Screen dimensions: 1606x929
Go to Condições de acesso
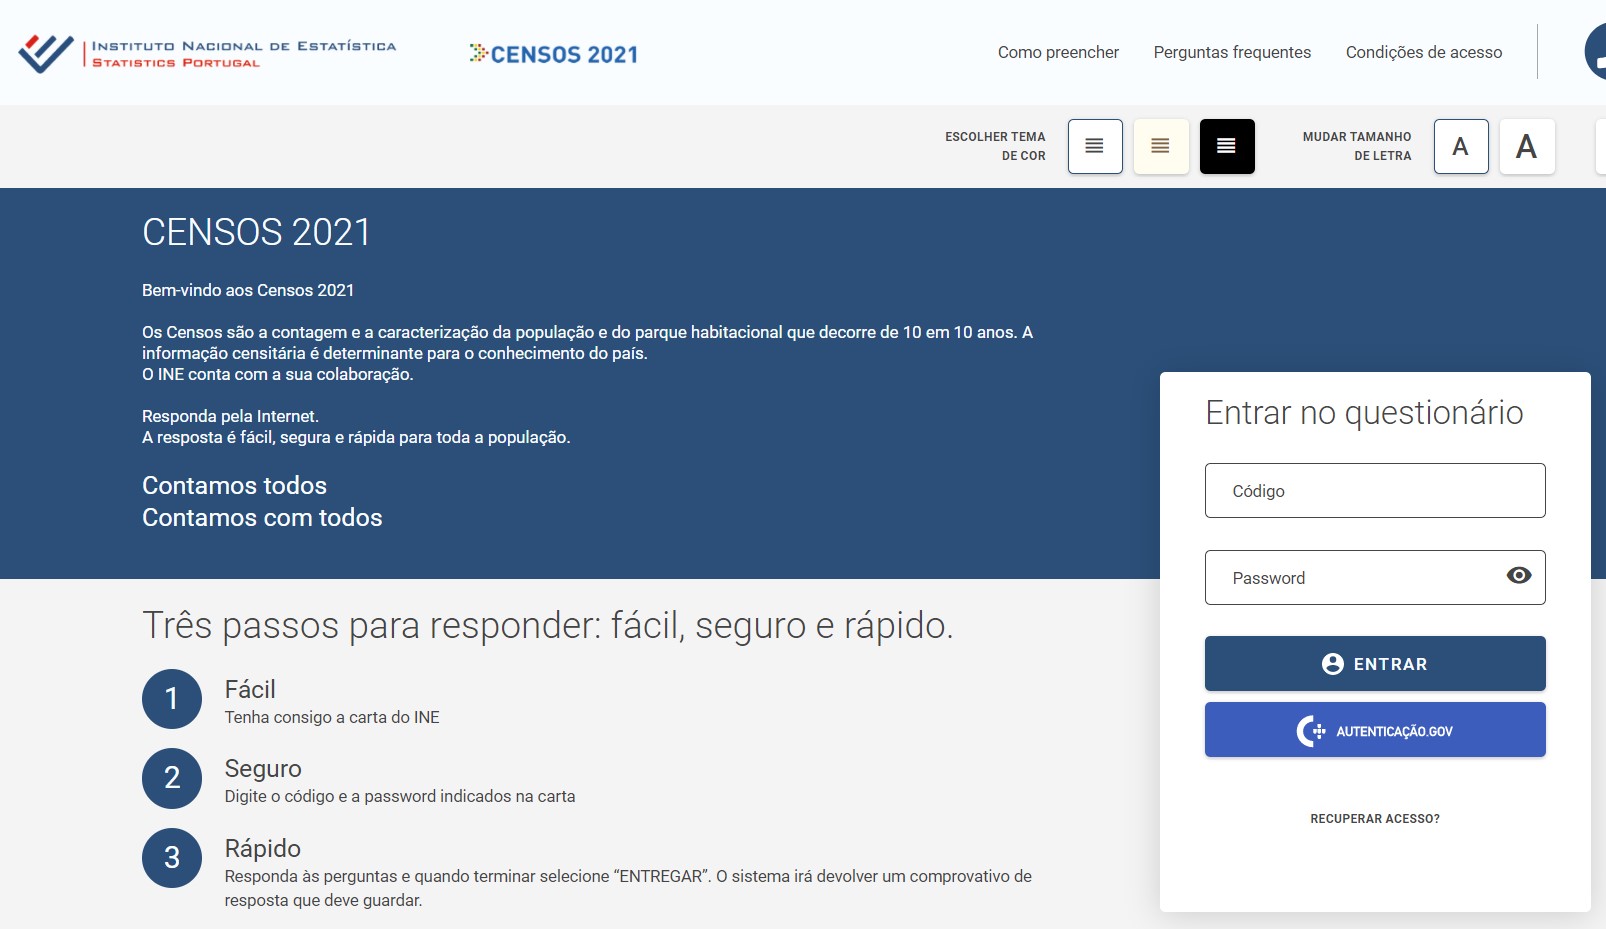tap(1423, 52)
